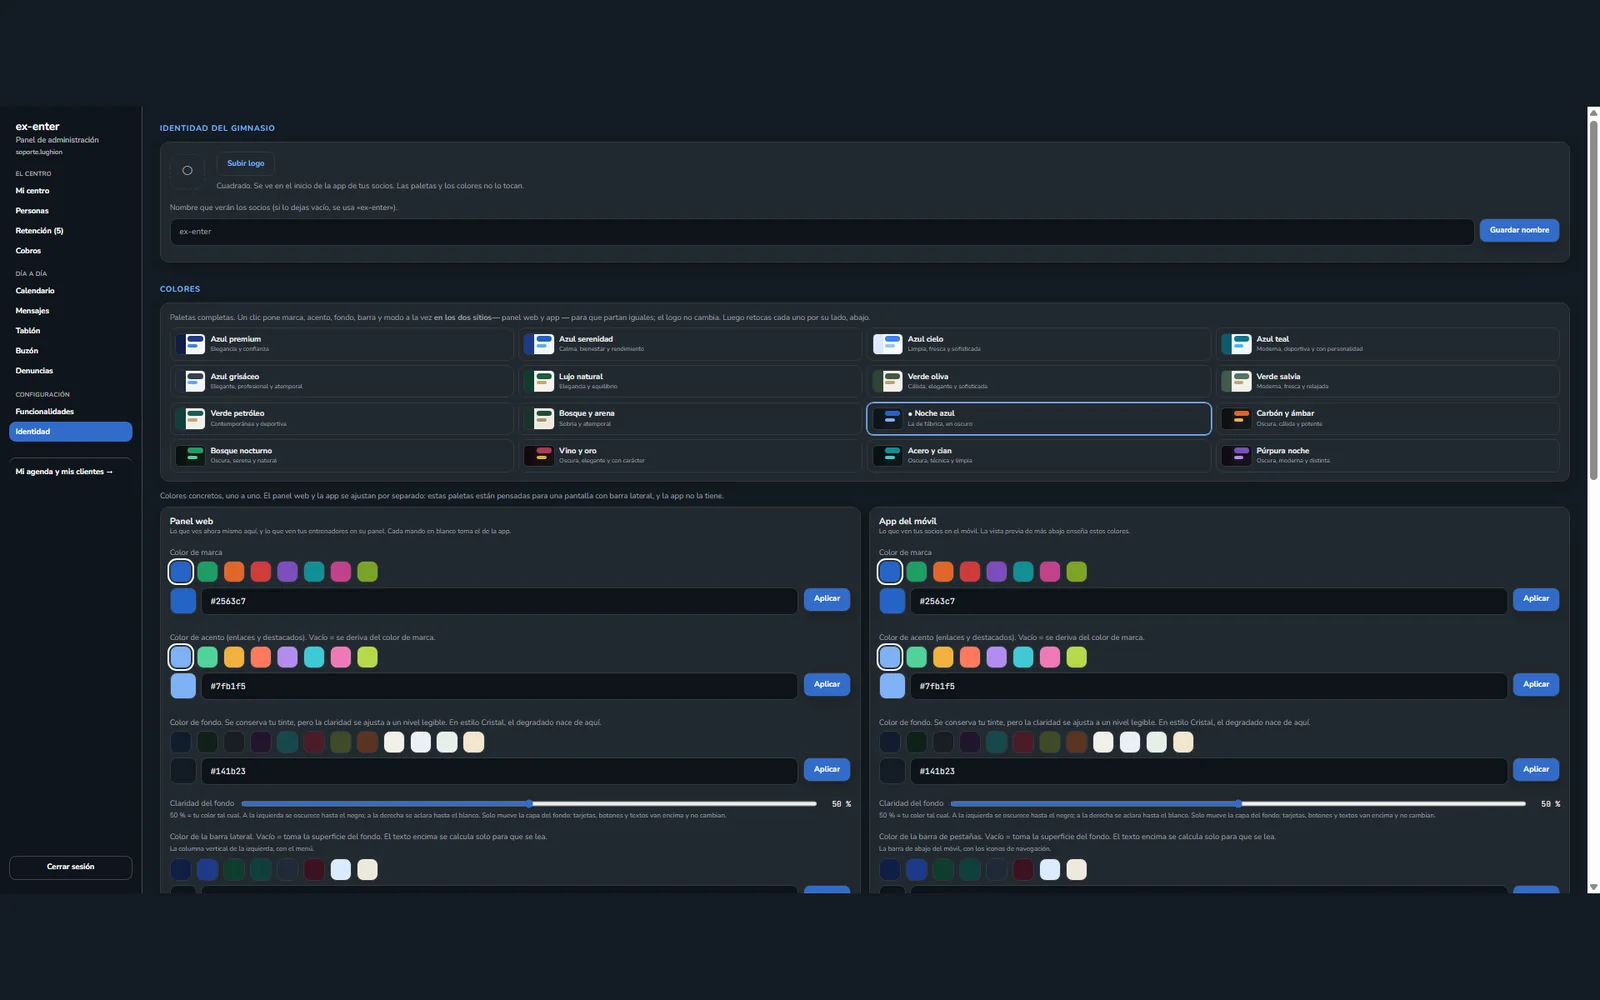Choose the Azul serenidad palette
Image resolution: width=1600 pixels, height=1000 pixels.
coord(690,344)
